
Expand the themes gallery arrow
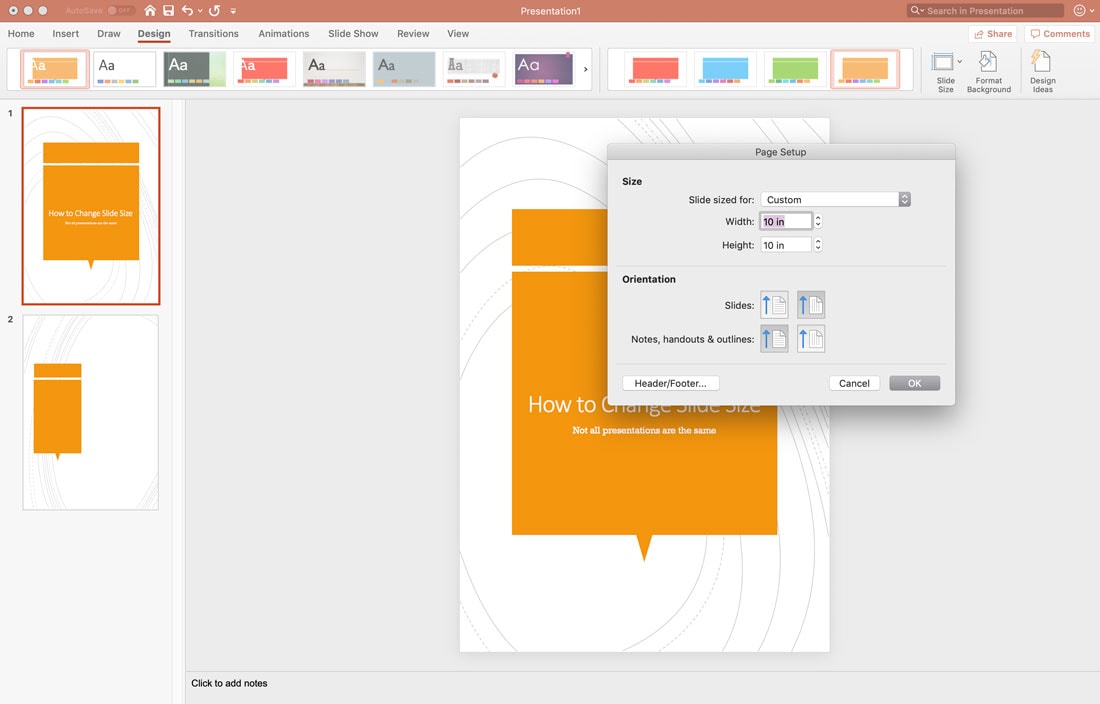585,70
